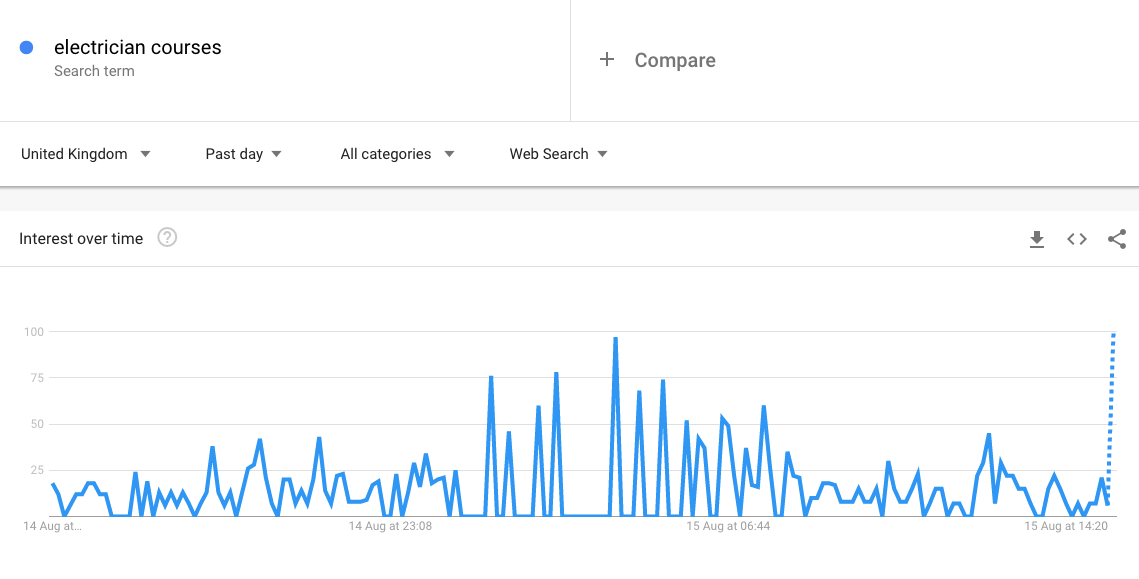The height and width of the screenshot is (579, 1139).
Task: Change the Web Search type dropdown
Action: tap(558, 154)
